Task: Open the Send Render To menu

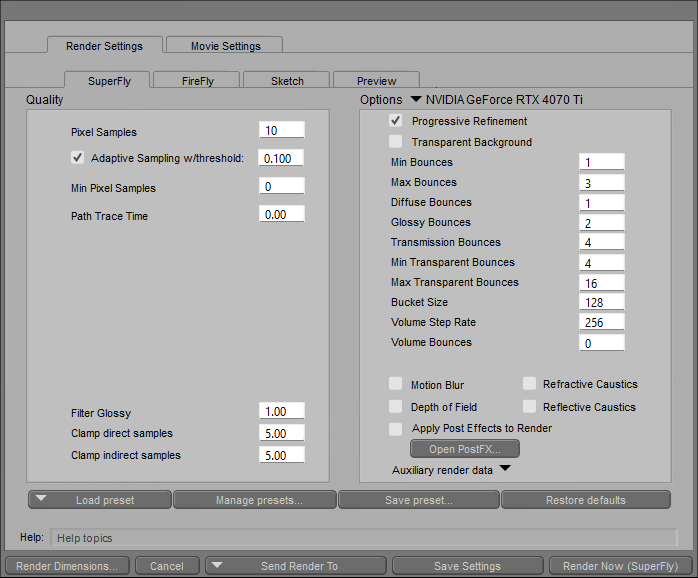Action: pyautogui.click(x=297, y=566)
